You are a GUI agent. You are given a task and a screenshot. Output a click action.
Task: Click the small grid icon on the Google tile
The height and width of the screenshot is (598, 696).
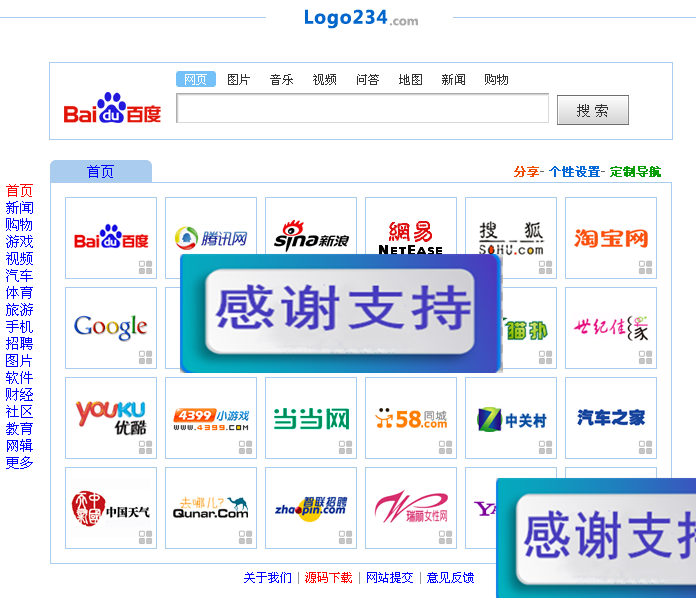(145, 357)
